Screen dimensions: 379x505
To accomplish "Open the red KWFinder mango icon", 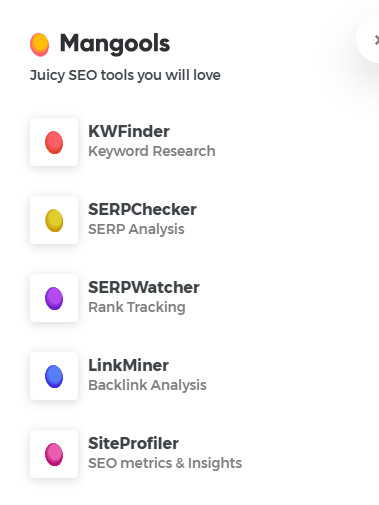I will (x=54, y=142).
